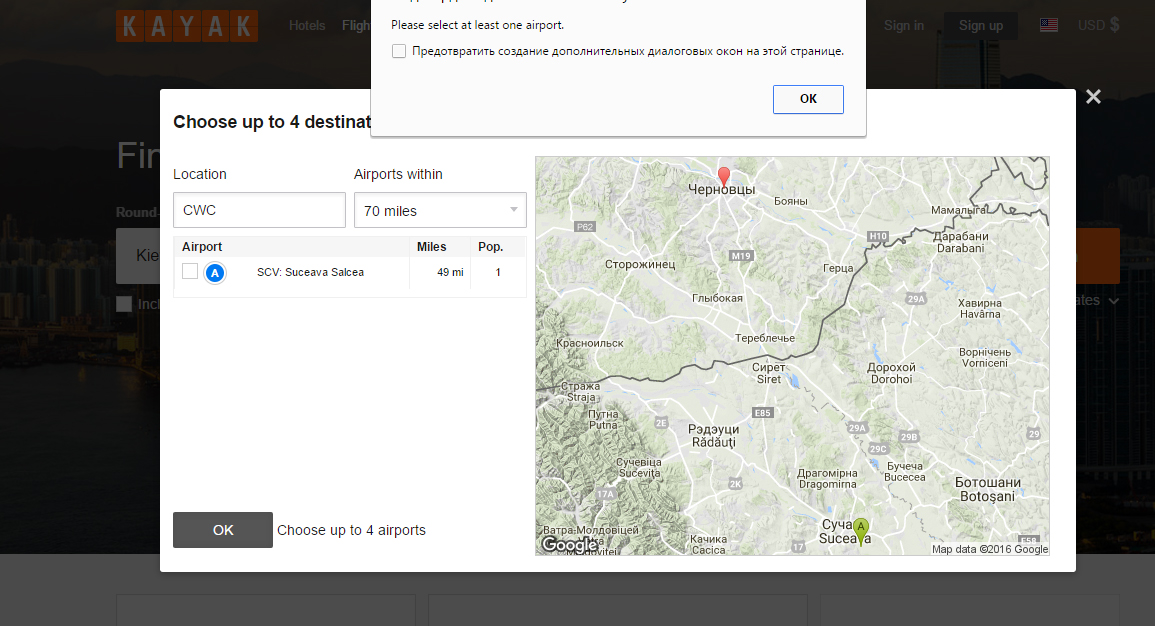This screenshot has height=626, width=1155.
Task: Click the red Chernivtsi map pin
Action: pyautogui.click(x=724, y=177)
